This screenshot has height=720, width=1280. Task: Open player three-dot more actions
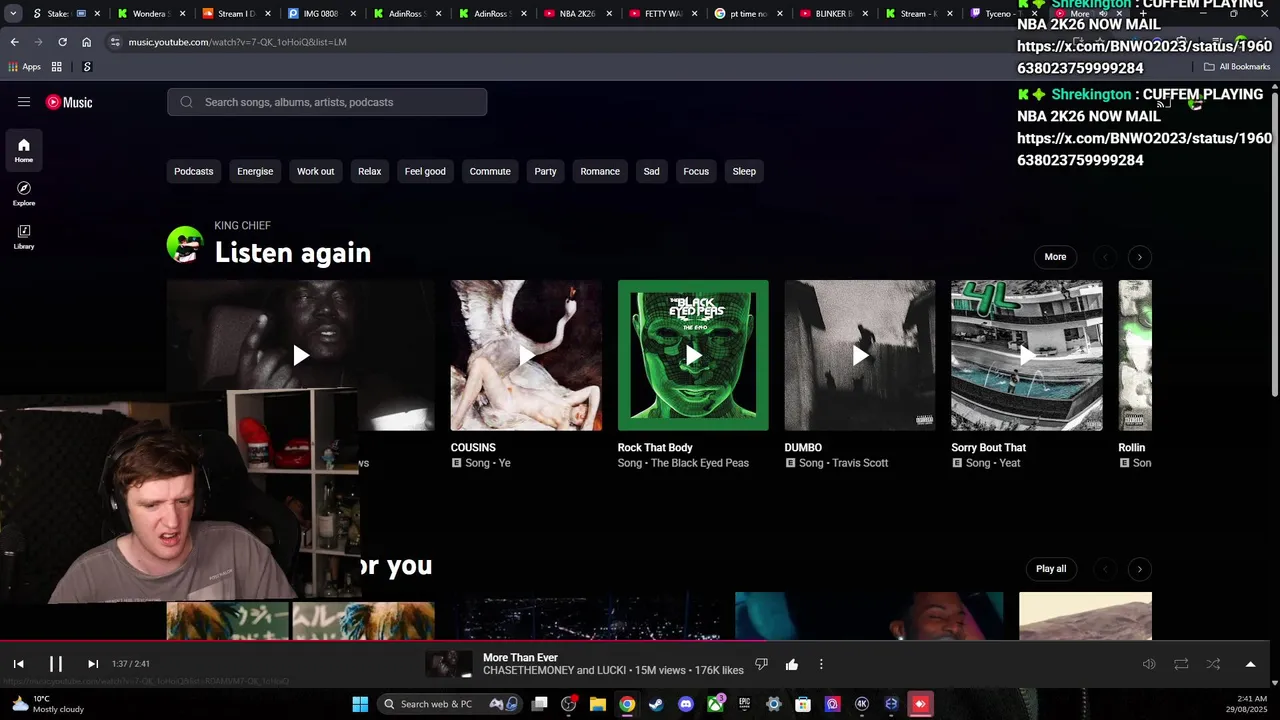click(821, 664)
